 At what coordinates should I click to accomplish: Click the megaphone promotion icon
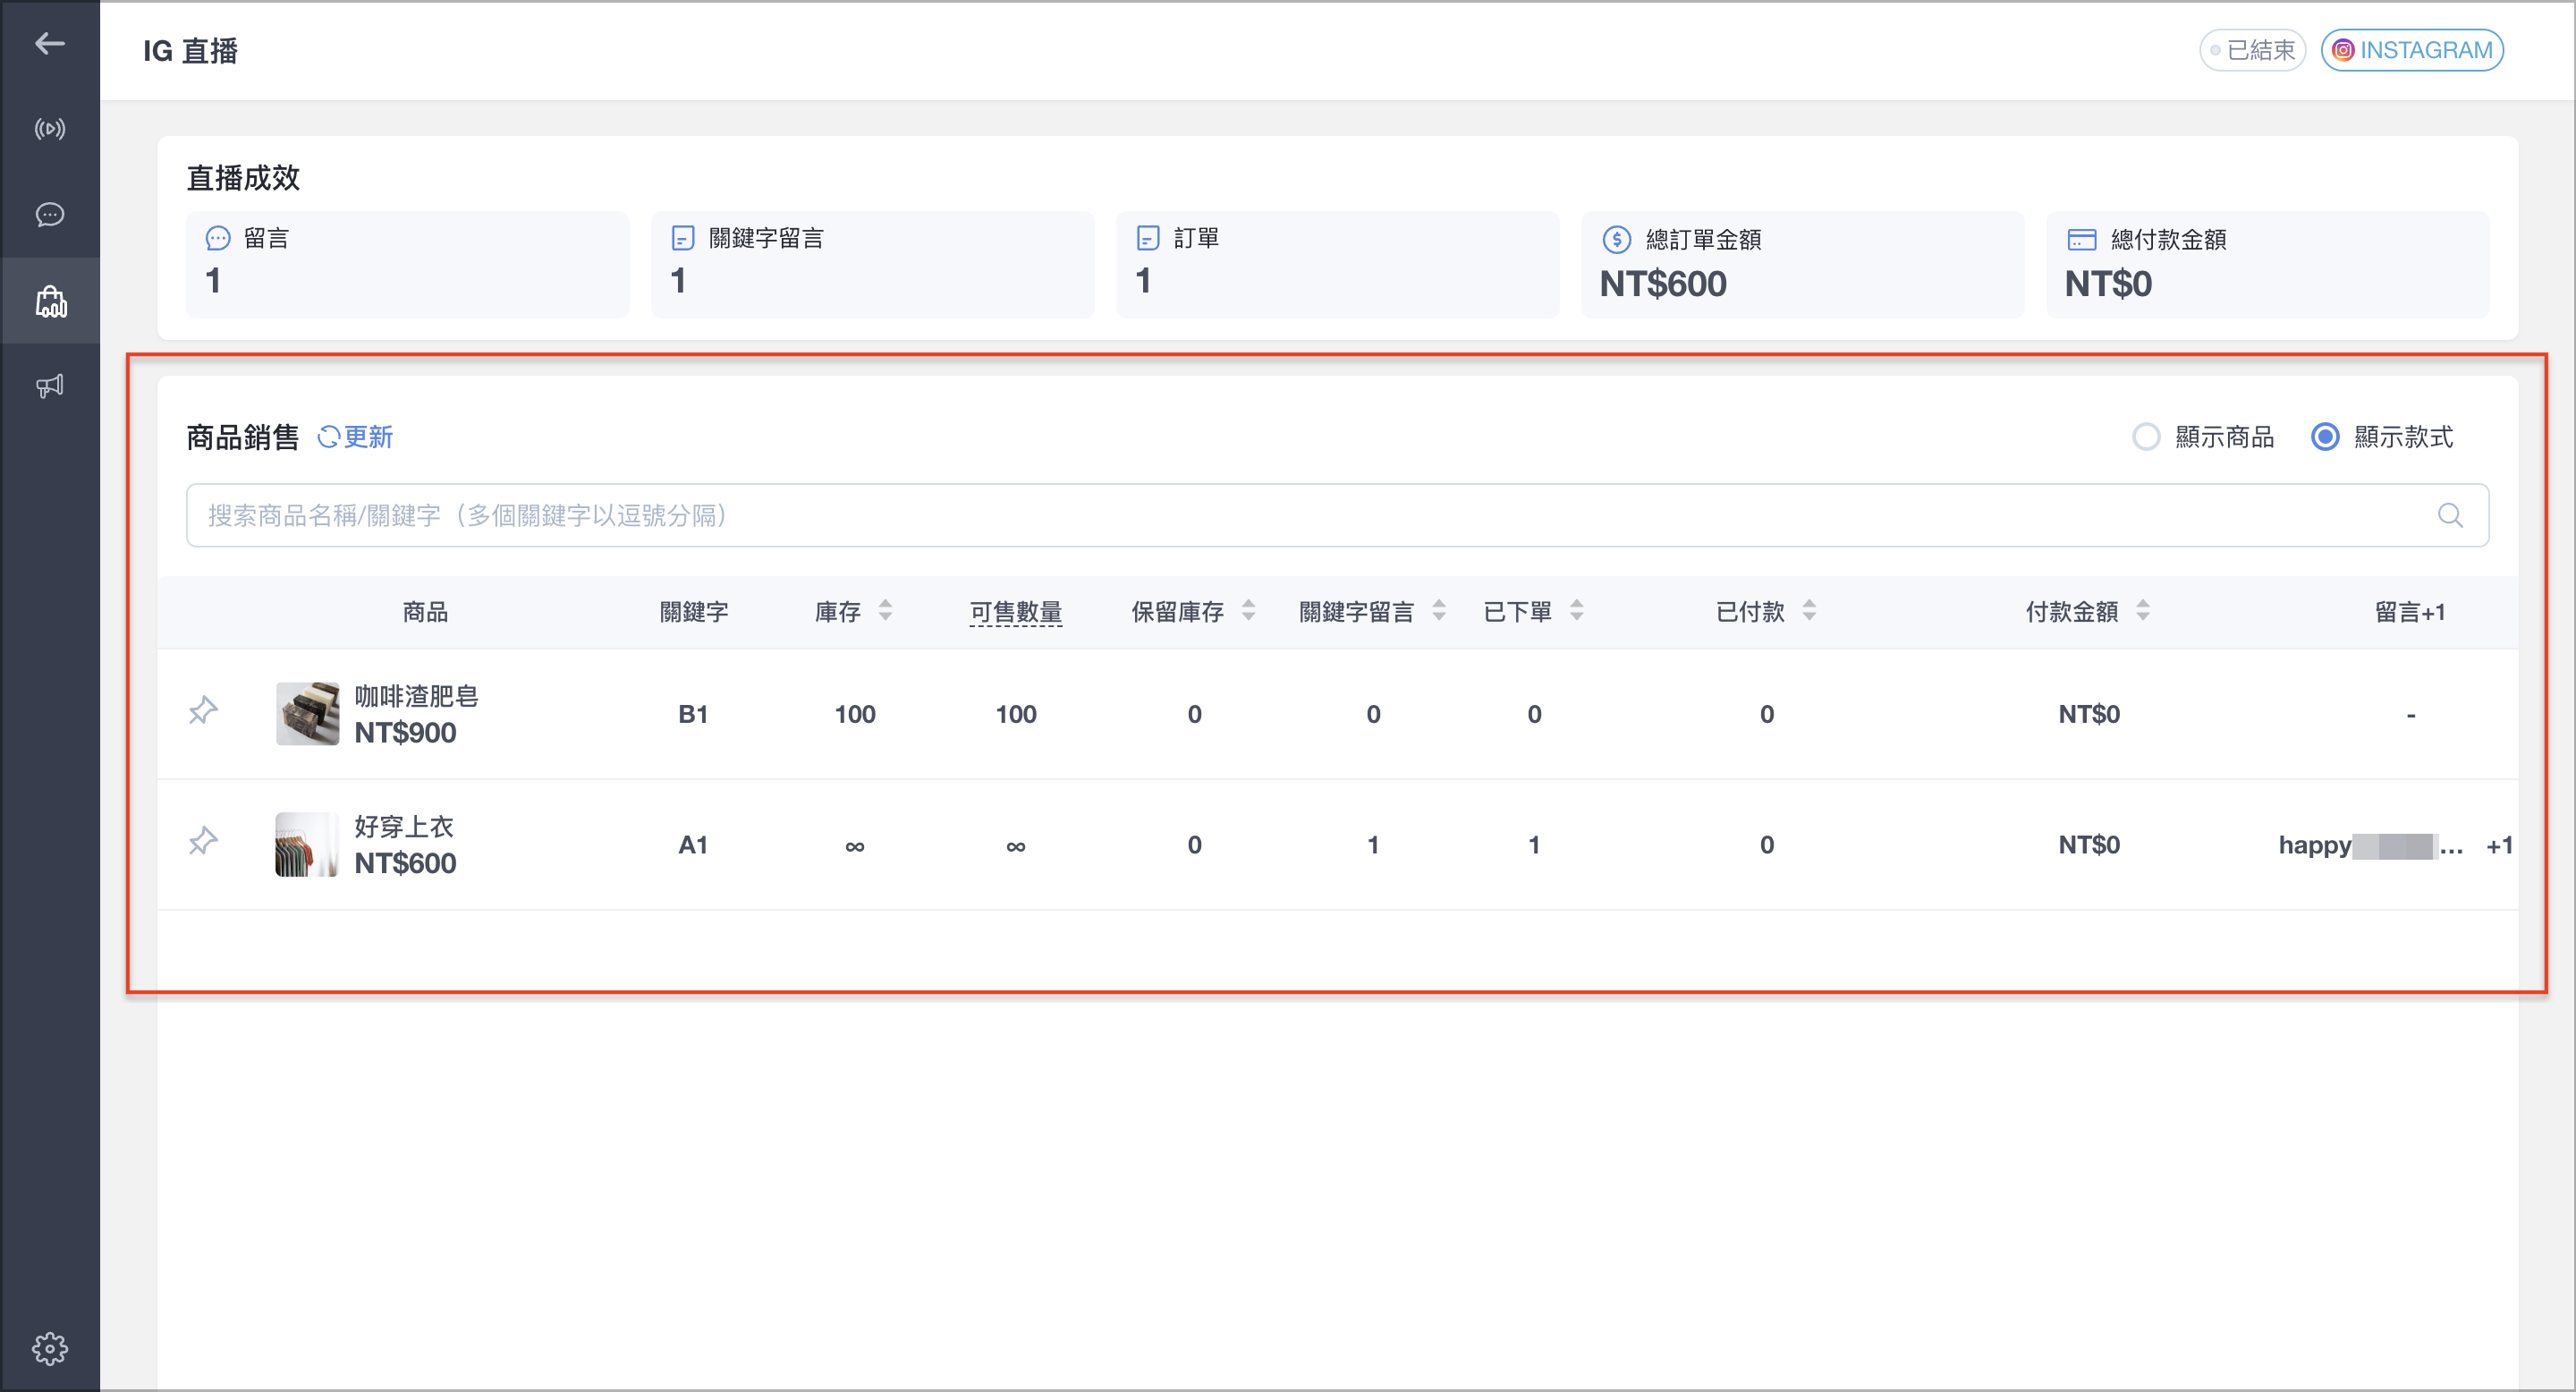(49, 385)
